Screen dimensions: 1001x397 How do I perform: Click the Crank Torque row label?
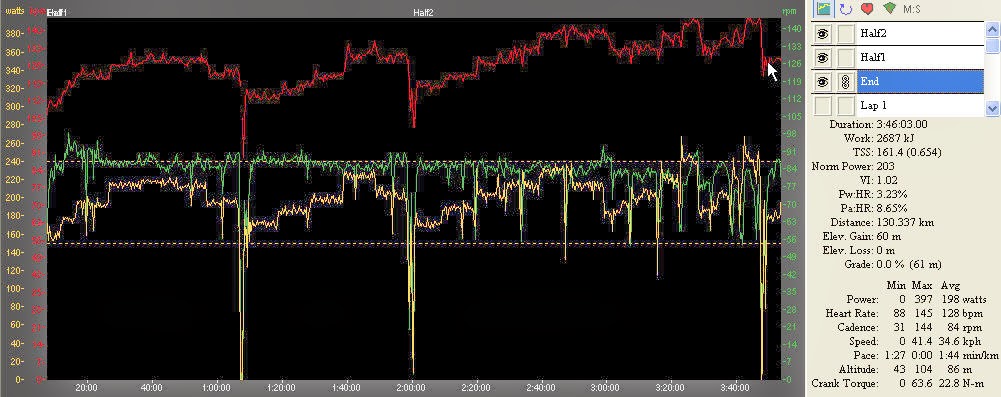click(x=845, y=384)
